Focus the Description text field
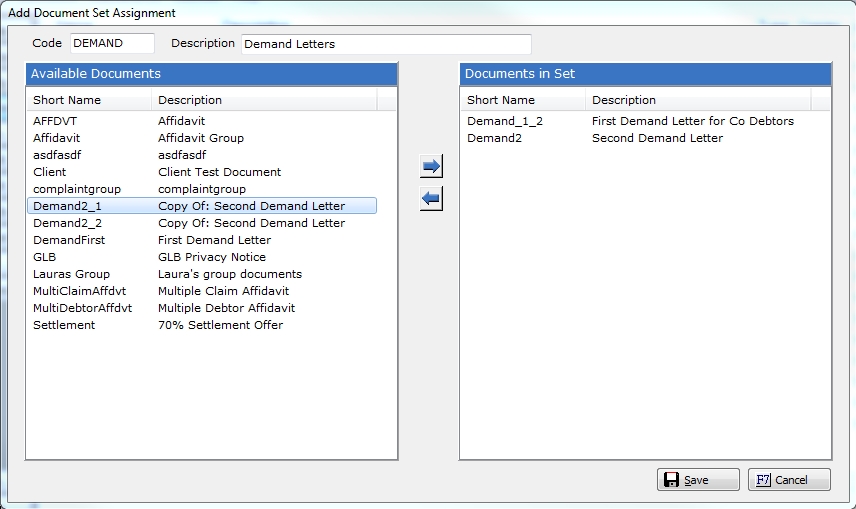 (385, 44)
